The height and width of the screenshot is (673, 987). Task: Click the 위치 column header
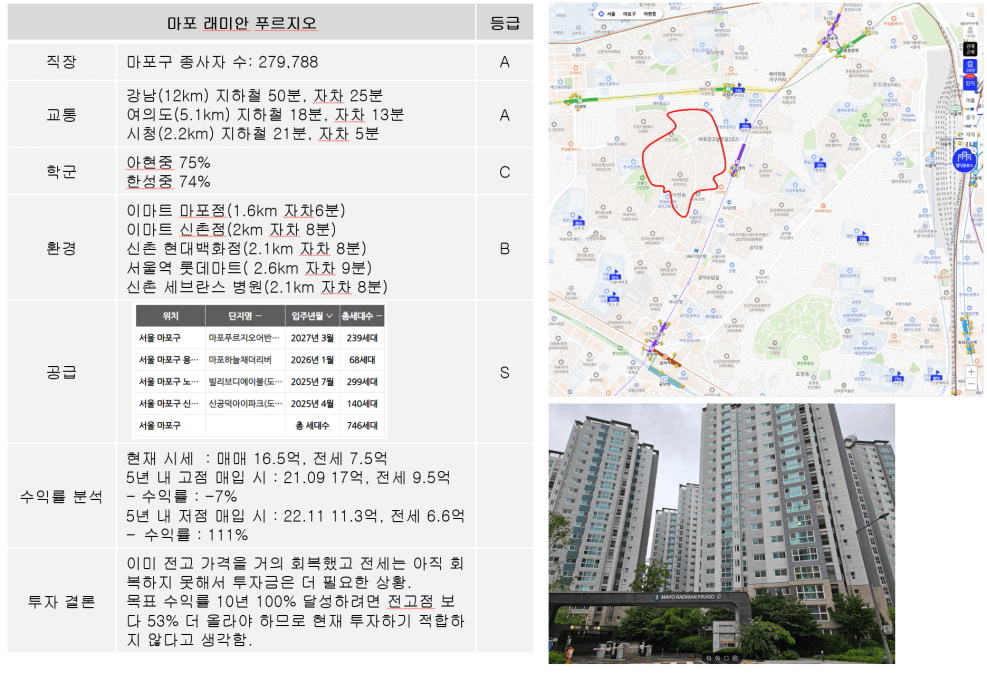pos(171,316)
